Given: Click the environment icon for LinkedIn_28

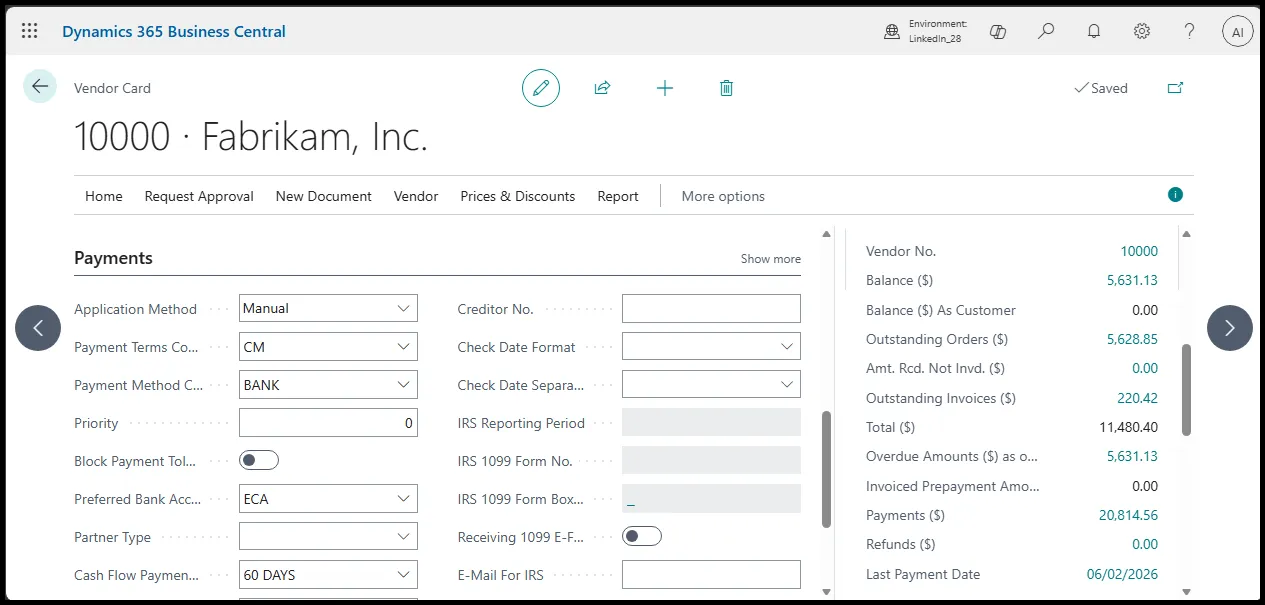Looking at the screenshot, I should (892, 32).
